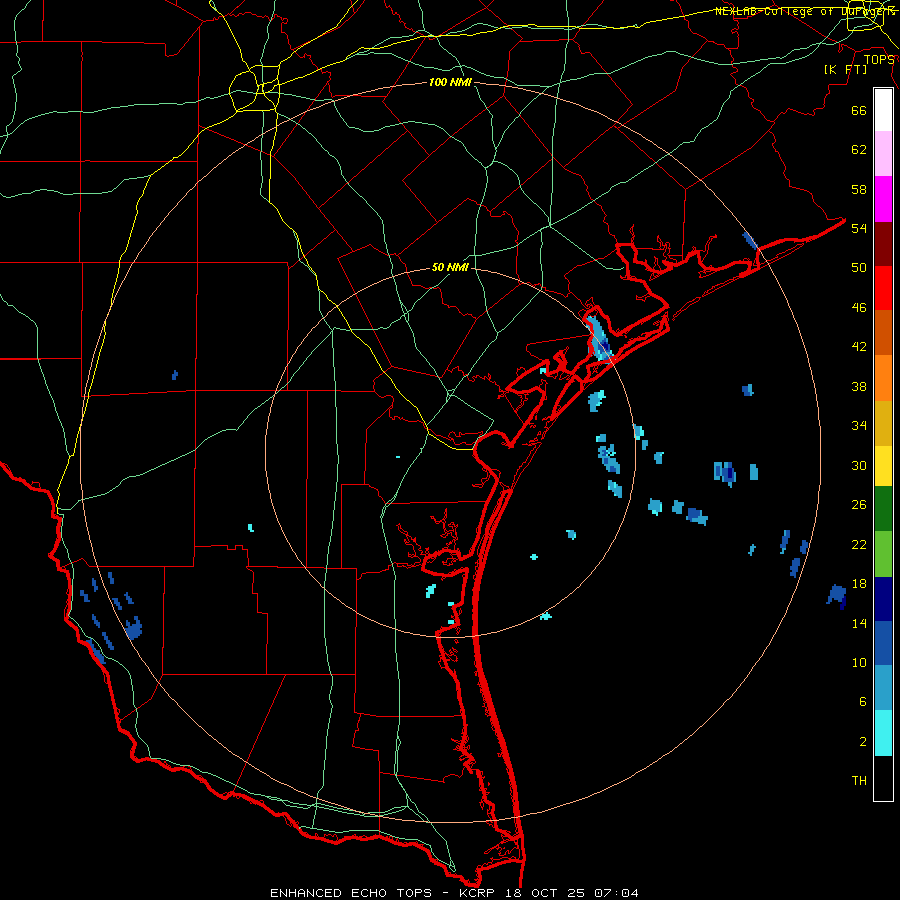Viewport: 900px width, 900px height.
Task: Select the bright red legend swatch
Action: point(883,288)
